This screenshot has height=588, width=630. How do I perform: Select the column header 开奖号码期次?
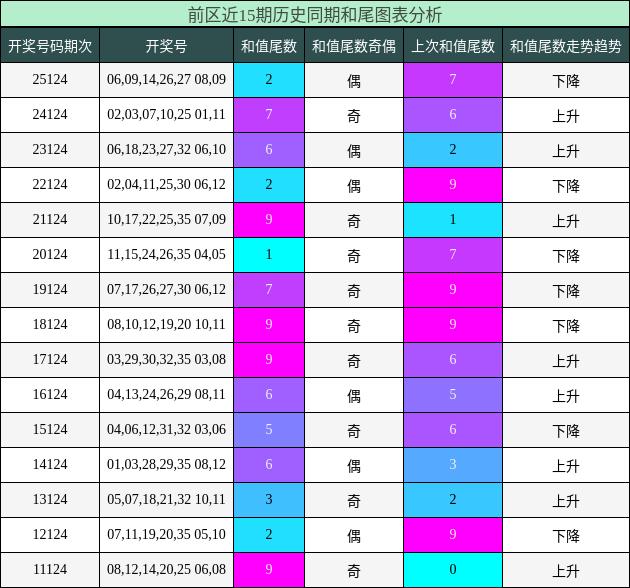(x=50, y=46)
